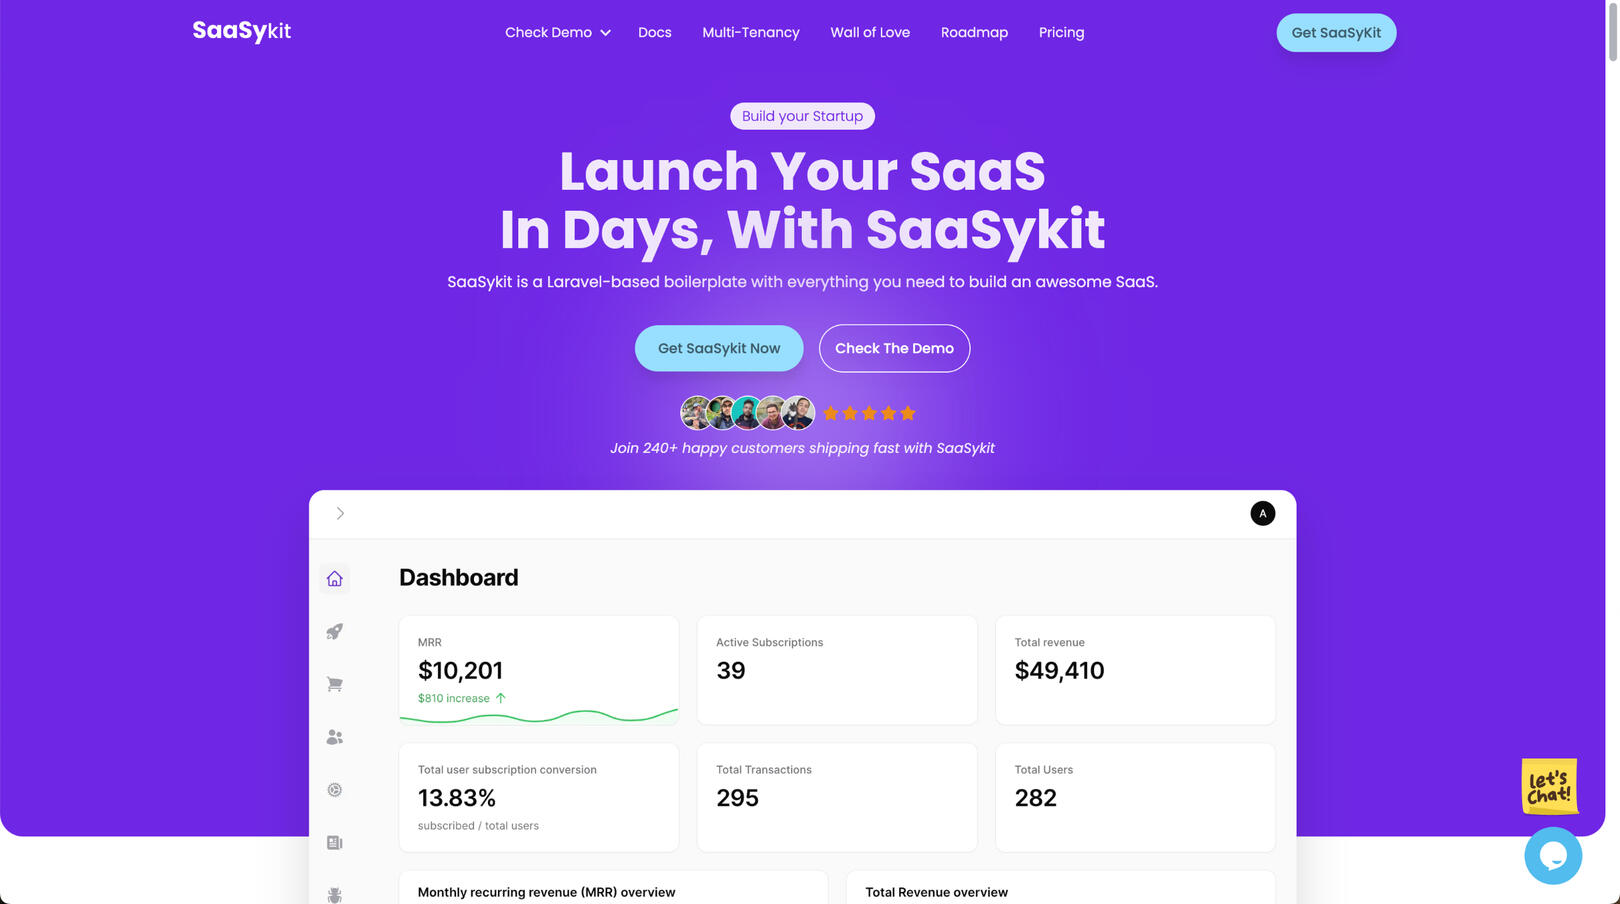Open settings using the gear icon
1620x904 pixels.
(334, 790)
